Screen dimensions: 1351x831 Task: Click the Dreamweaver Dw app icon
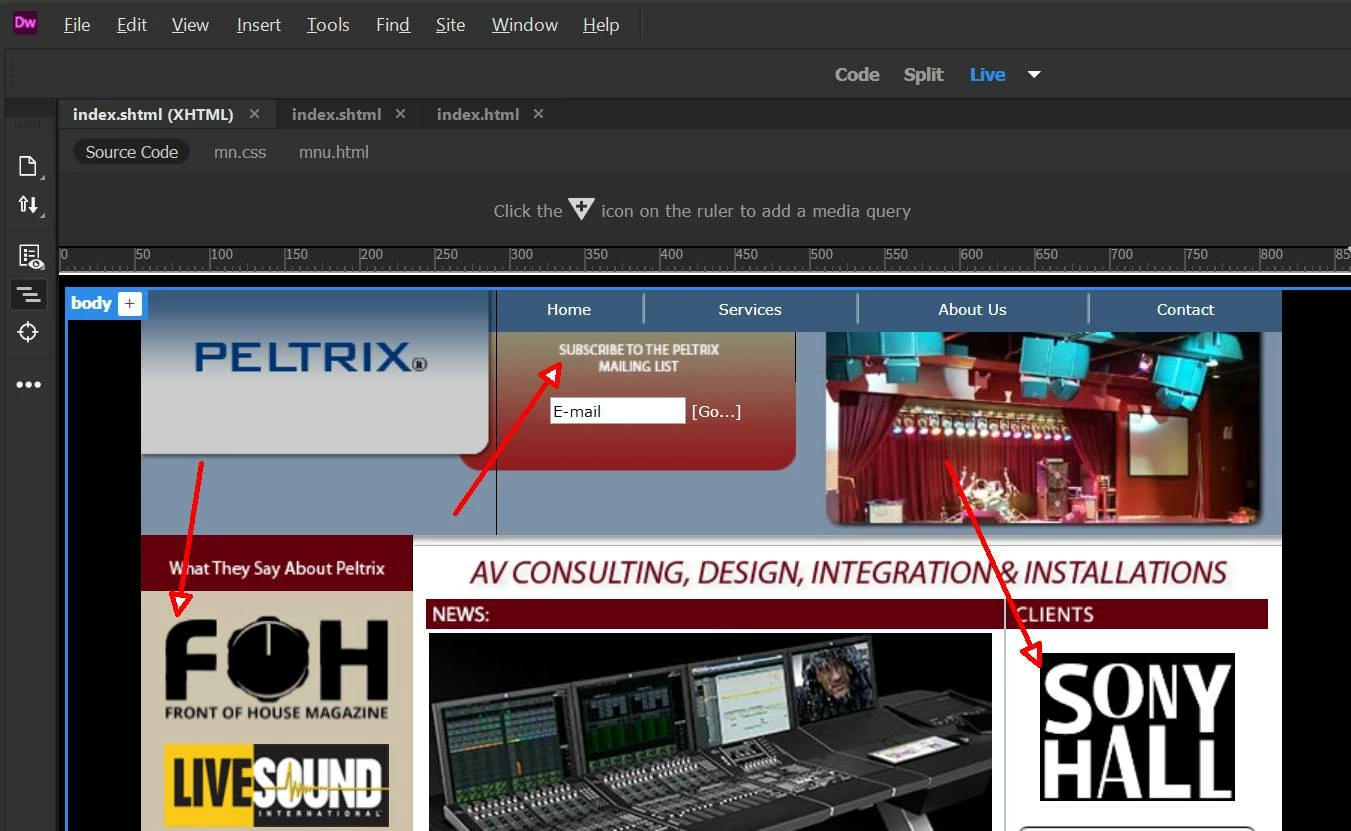point(25,23)
